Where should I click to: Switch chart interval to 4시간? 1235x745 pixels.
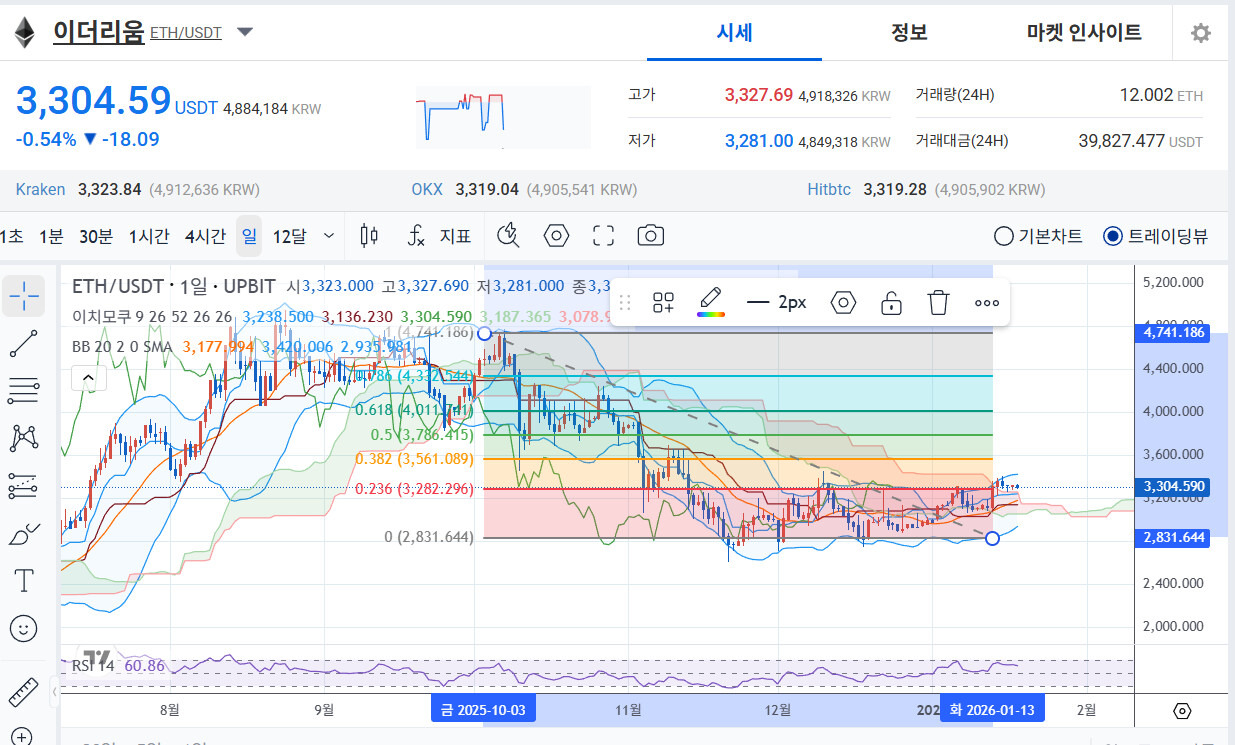(x=205, y=237)
